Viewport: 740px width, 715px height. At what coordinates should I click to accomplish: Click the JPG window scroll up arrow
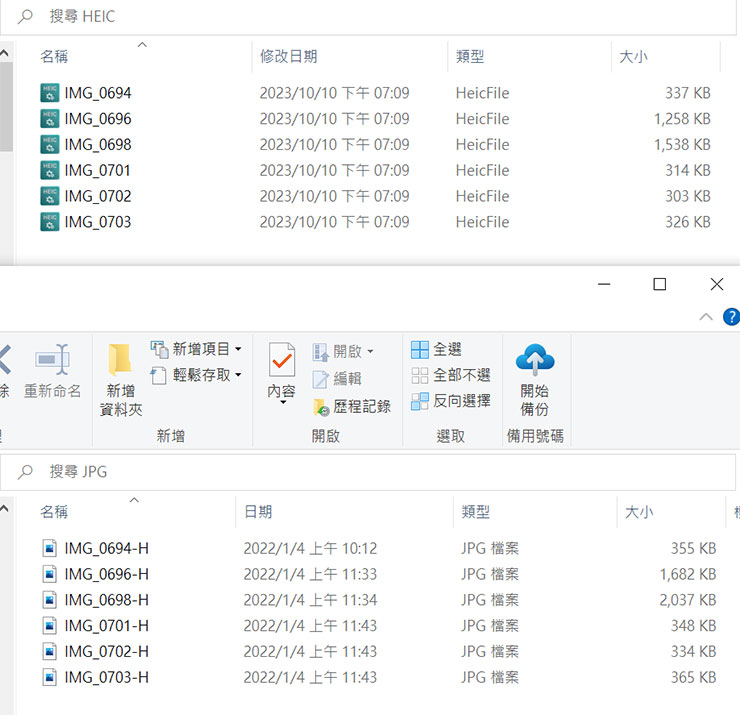[x=5, y=509]
